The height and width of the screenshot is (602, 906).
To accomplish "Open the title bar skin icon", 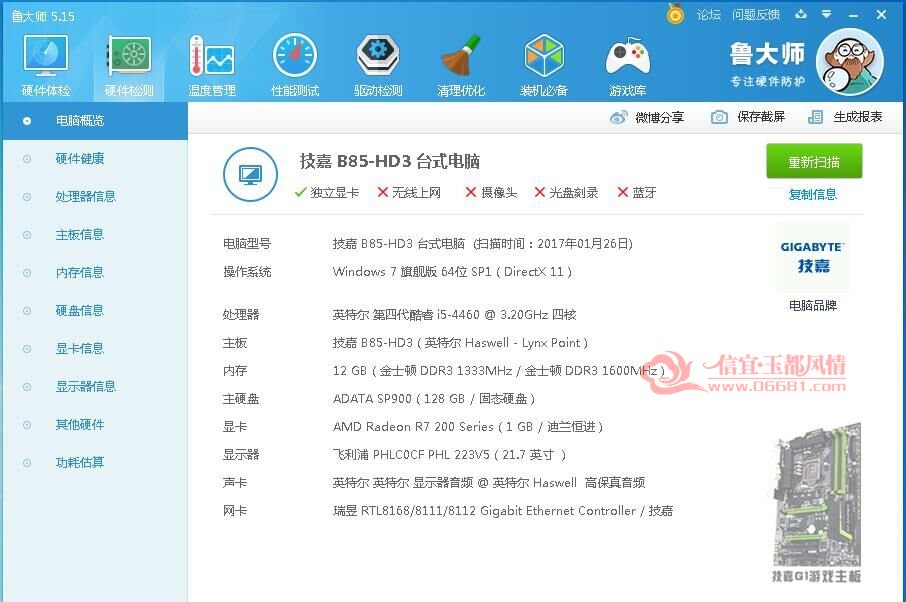I will [801, 14].
